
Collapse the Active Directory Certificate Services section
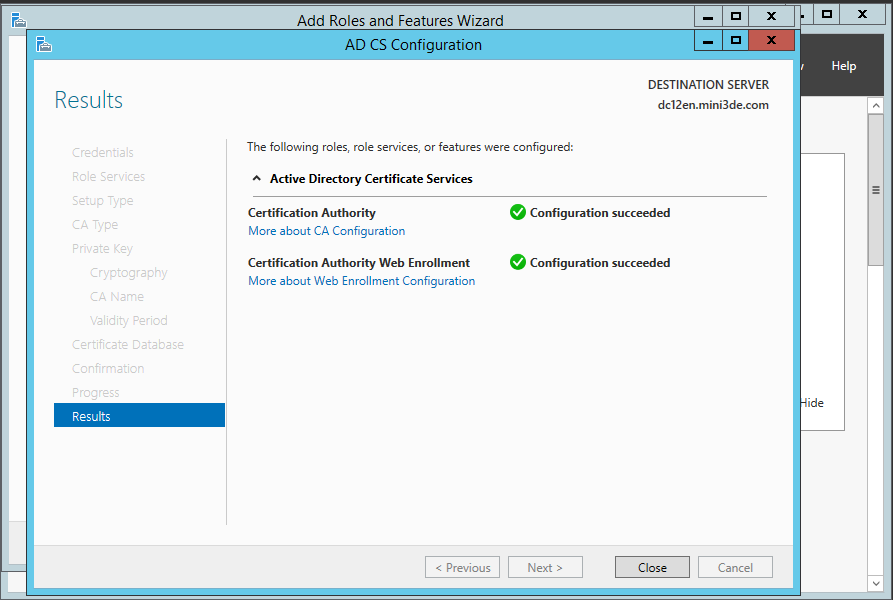tap(257, 179)
